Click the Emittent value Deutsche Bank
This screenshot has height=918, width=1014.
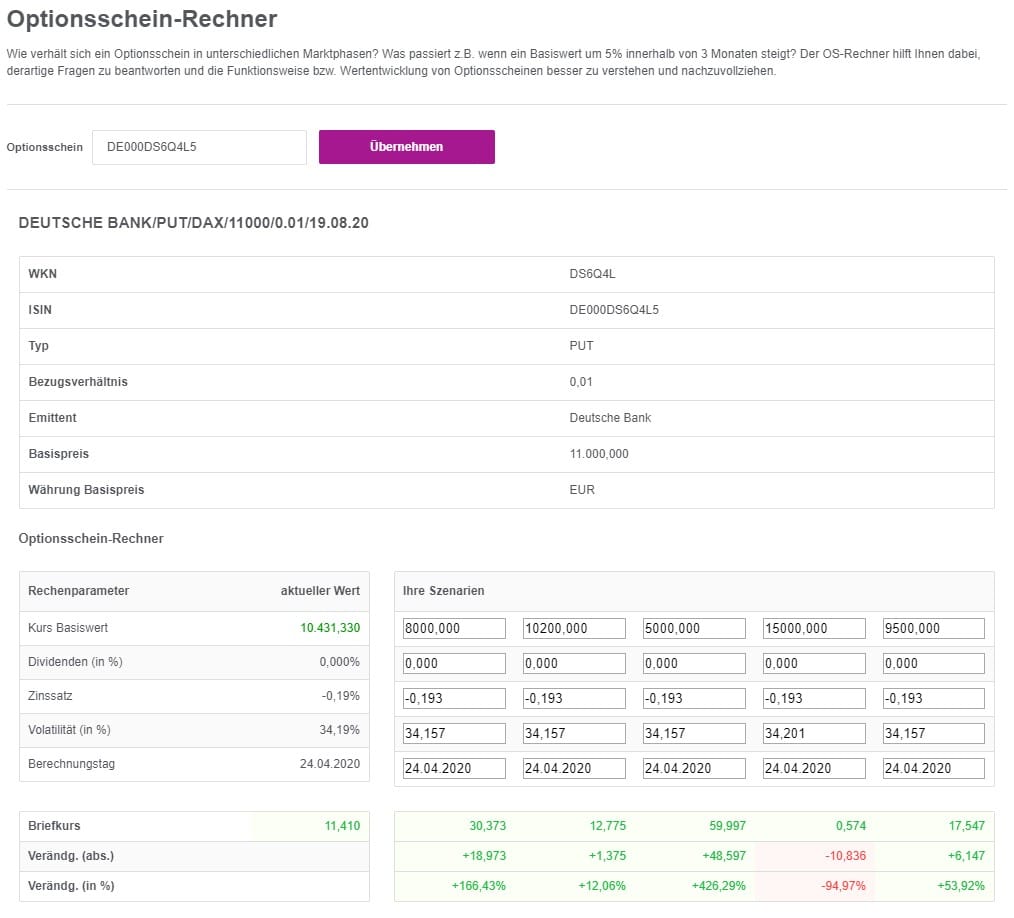(x=609, y=418)
